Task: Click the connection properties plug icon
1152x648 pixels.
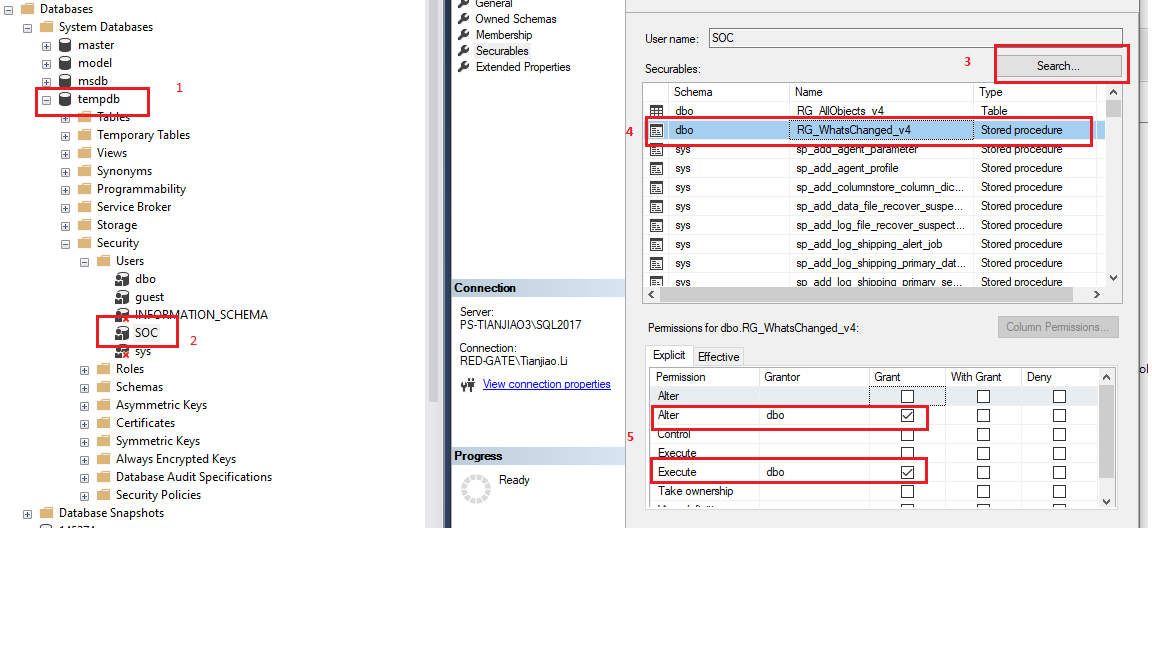Action: coord(467,384)
